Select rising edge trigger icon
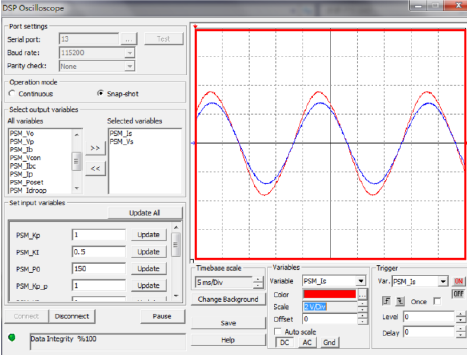 [x=386, y=301]
